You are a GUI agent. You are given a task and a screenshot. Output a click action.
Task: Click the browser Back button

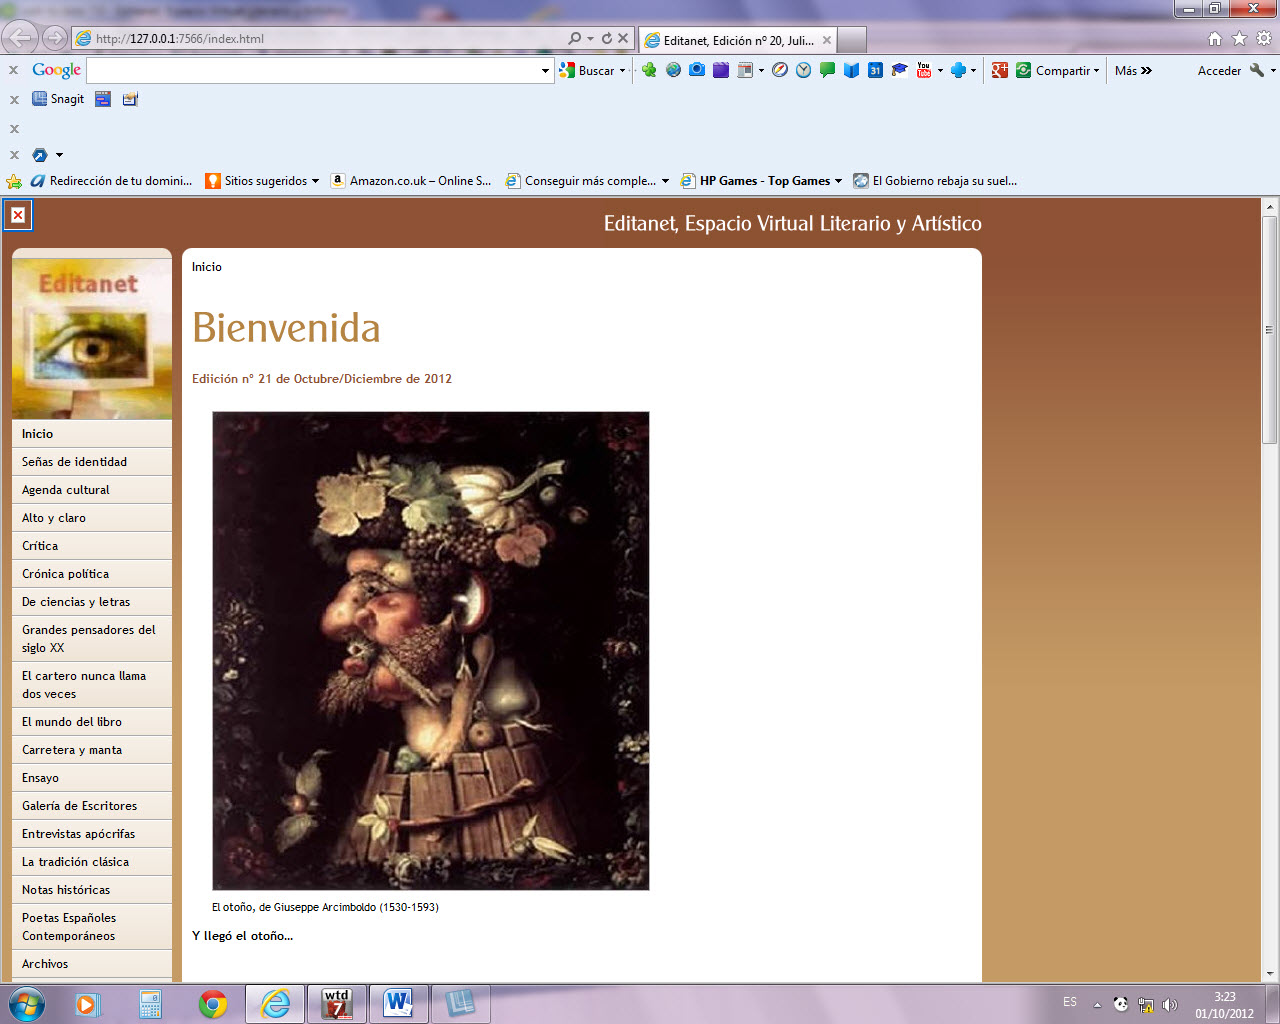(x=19, y=39)
